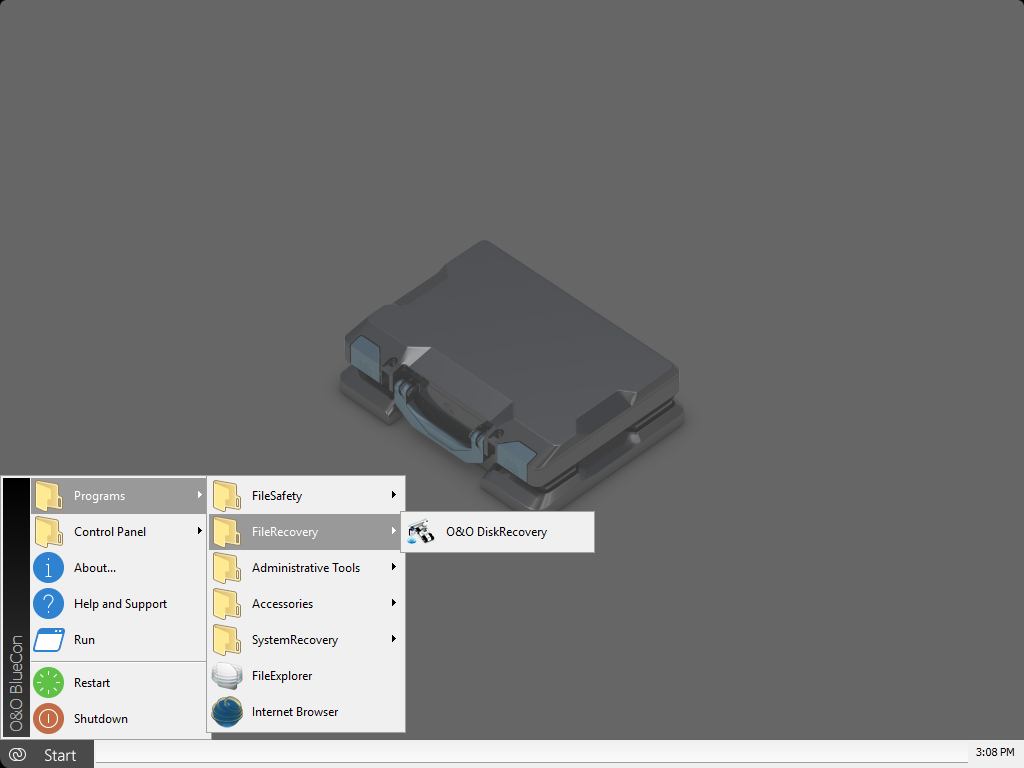Click the blue About info icon
This screenshot has width=1024, height=768.
pyautogui.click(x=48, y=568)
